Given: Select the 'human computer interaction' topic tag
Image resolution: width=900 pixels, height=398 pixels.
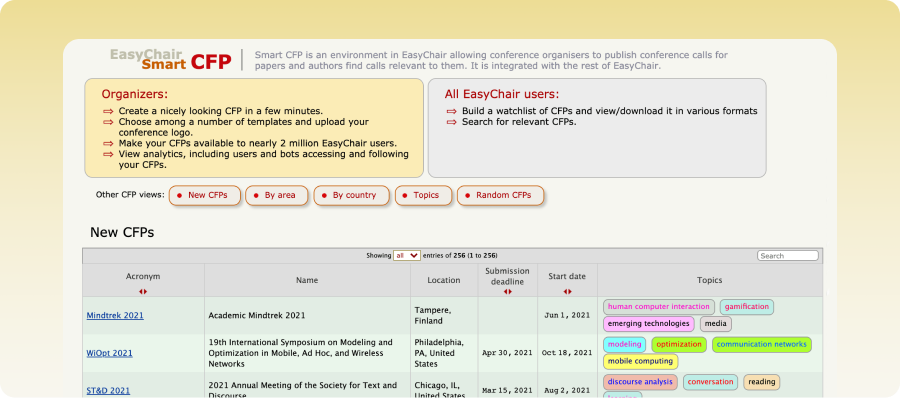Looking at the screenshot, I should click(x=658, y=307).
